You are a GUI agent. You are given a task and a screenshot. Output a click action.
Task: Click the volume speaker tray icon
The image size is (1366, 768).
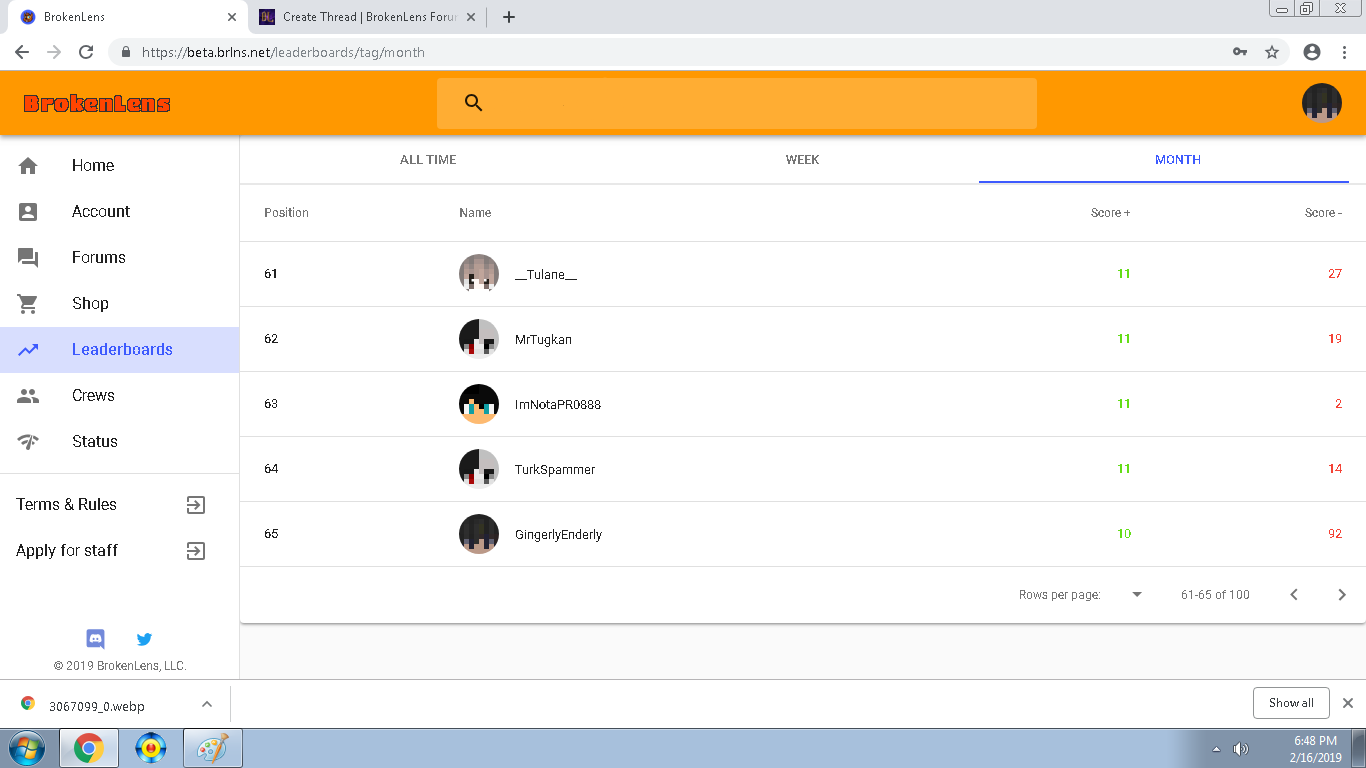tap(1241, 749)
